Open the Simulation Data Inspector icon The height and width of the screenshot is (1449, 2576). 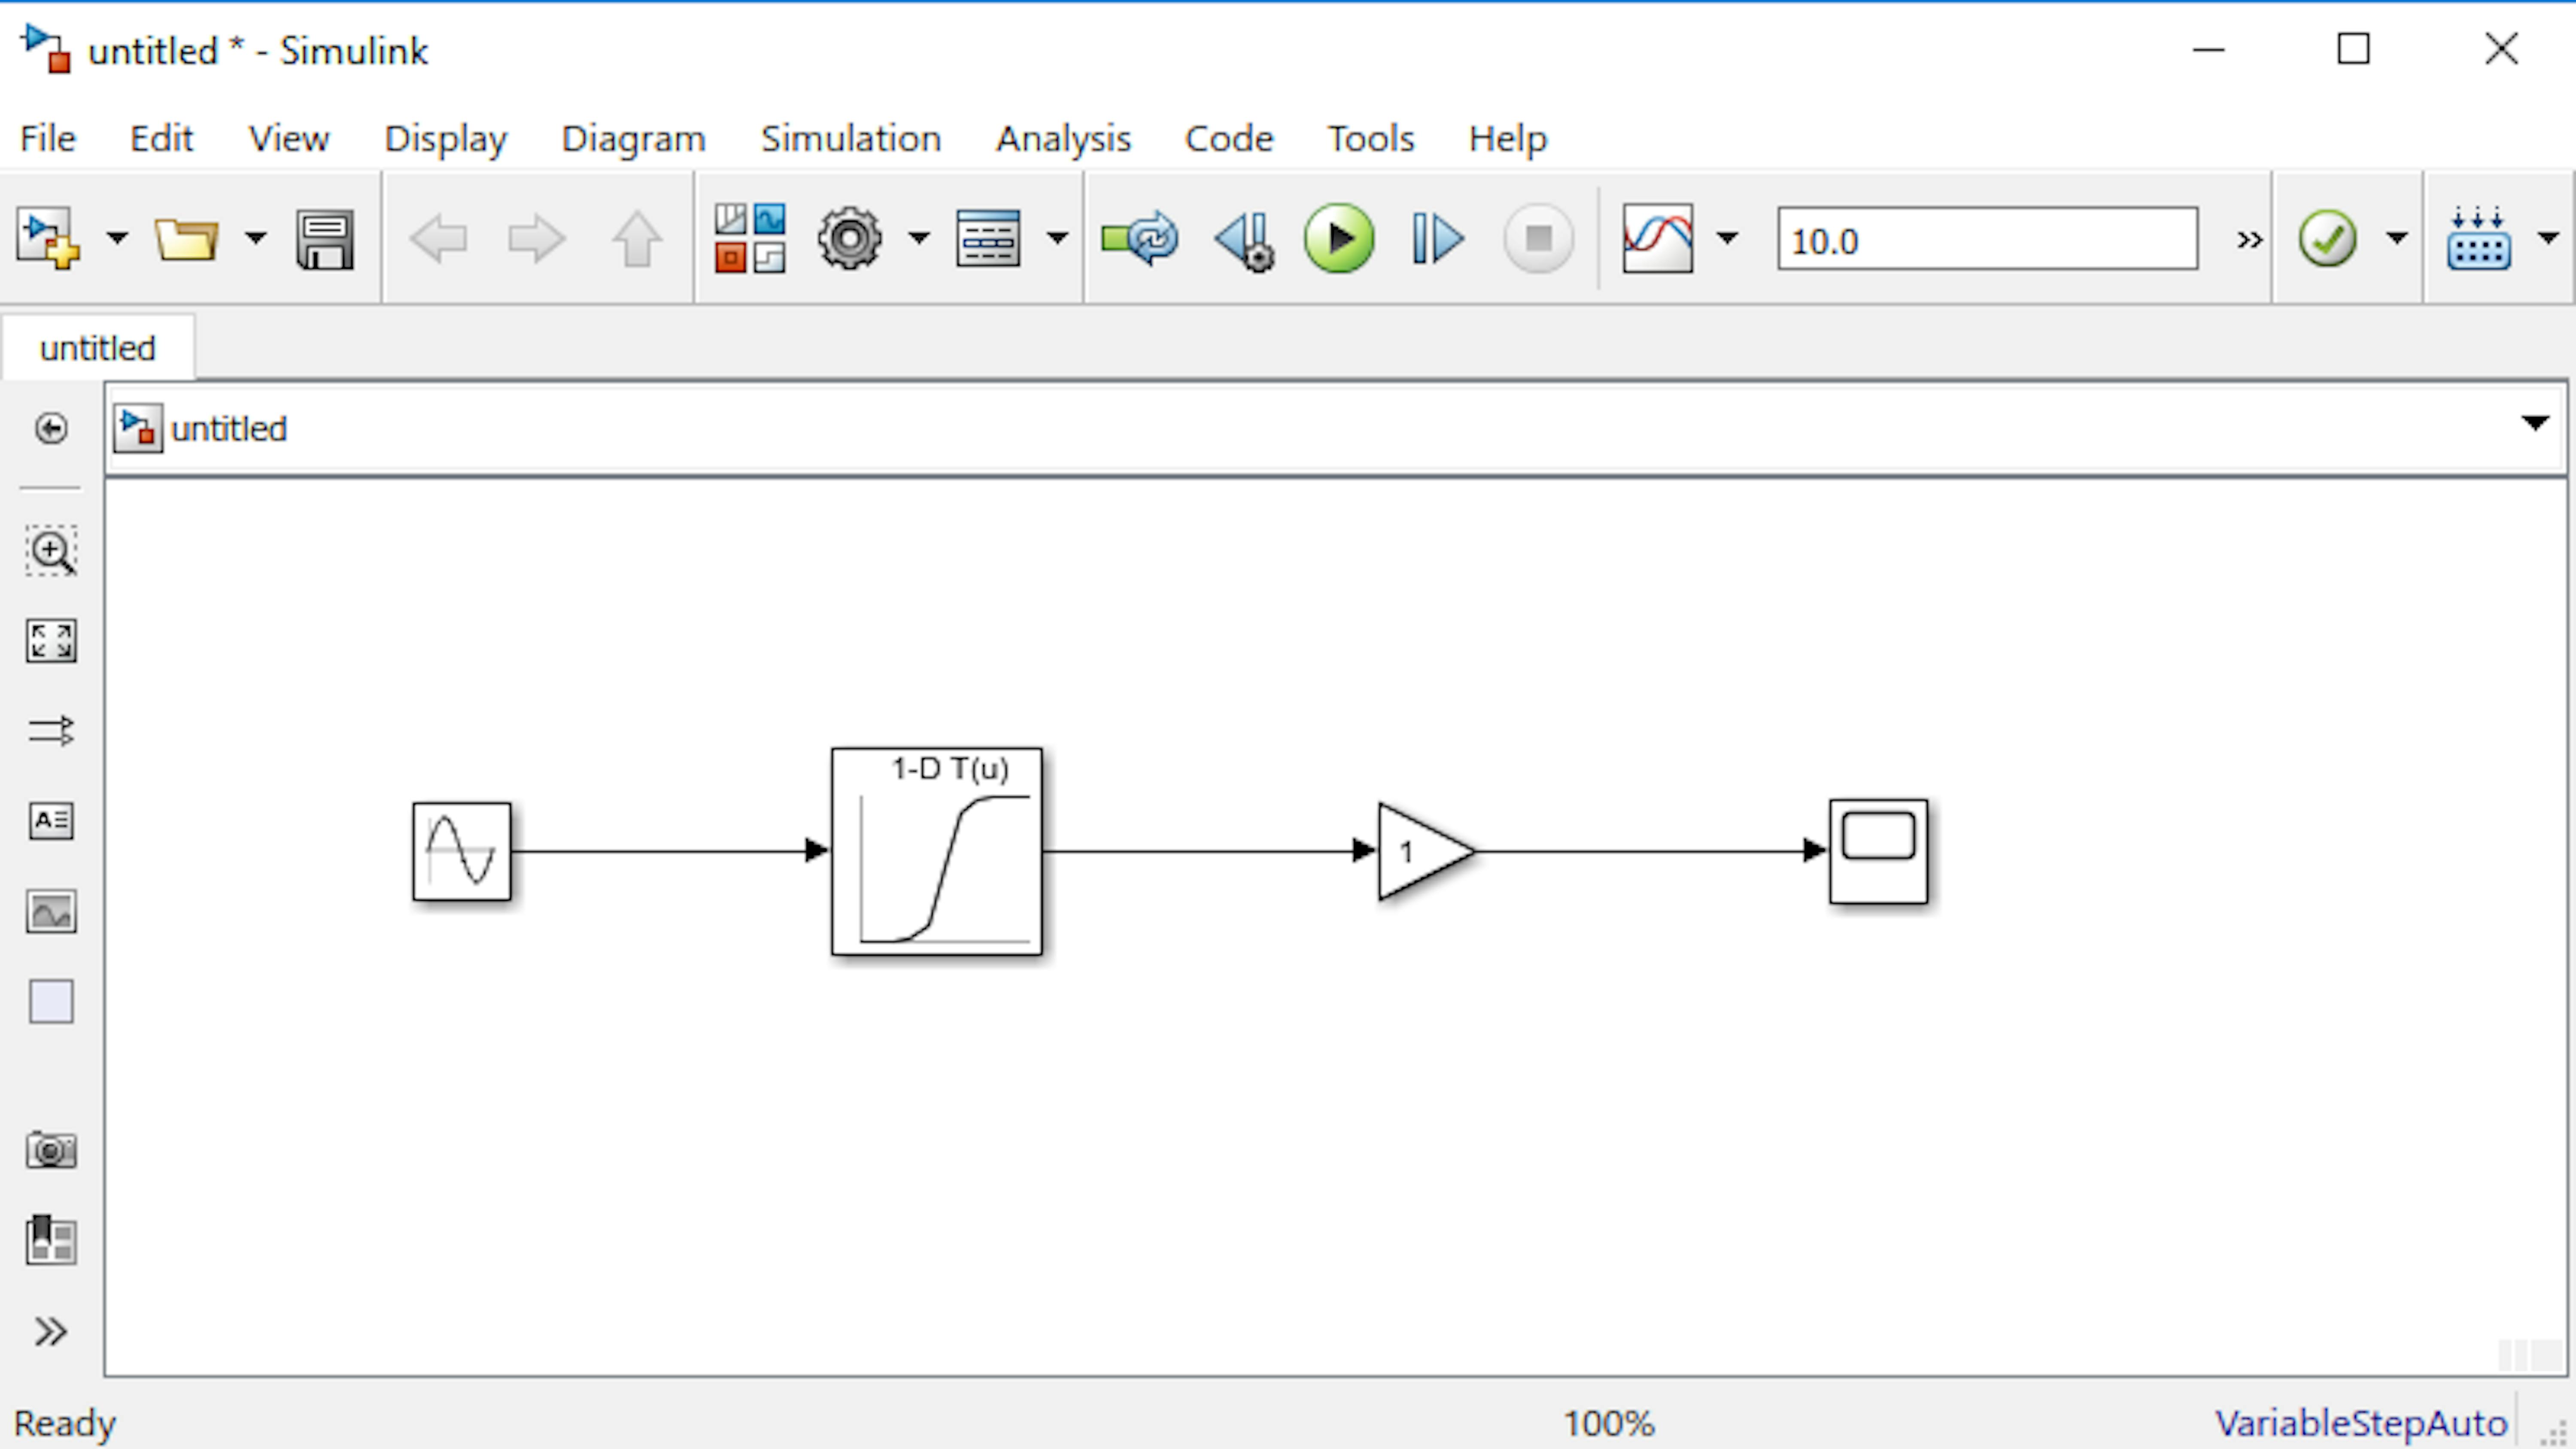(1658, 238)
